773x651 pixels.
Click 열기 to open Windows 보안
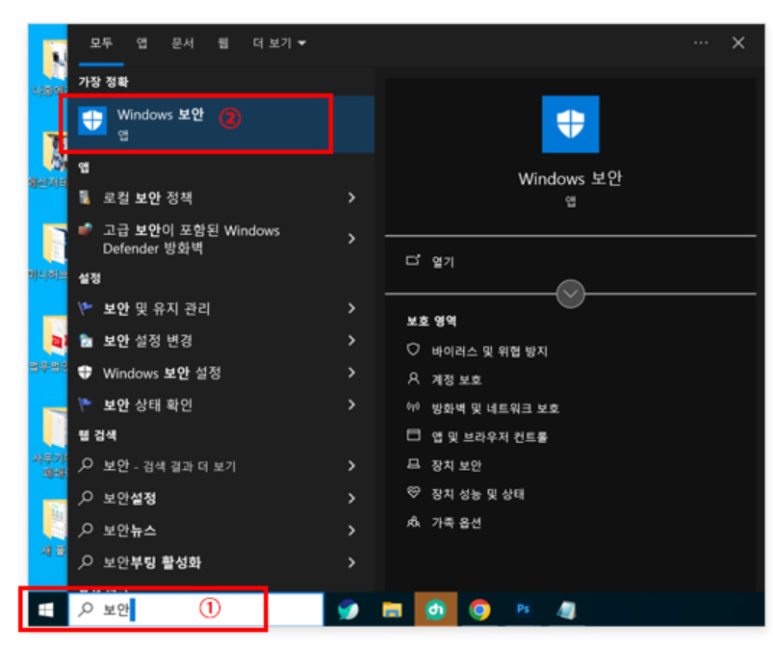[x=443, y=262]
